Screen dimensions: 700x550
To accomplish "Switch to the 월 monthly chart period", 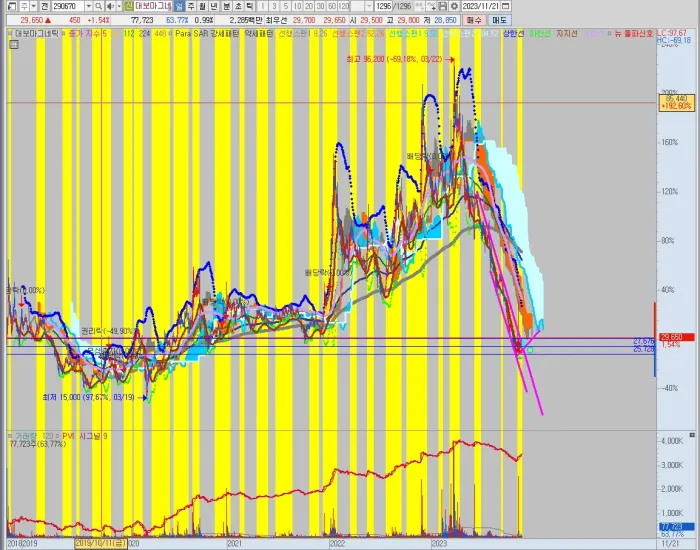I will tap(203, 6).
